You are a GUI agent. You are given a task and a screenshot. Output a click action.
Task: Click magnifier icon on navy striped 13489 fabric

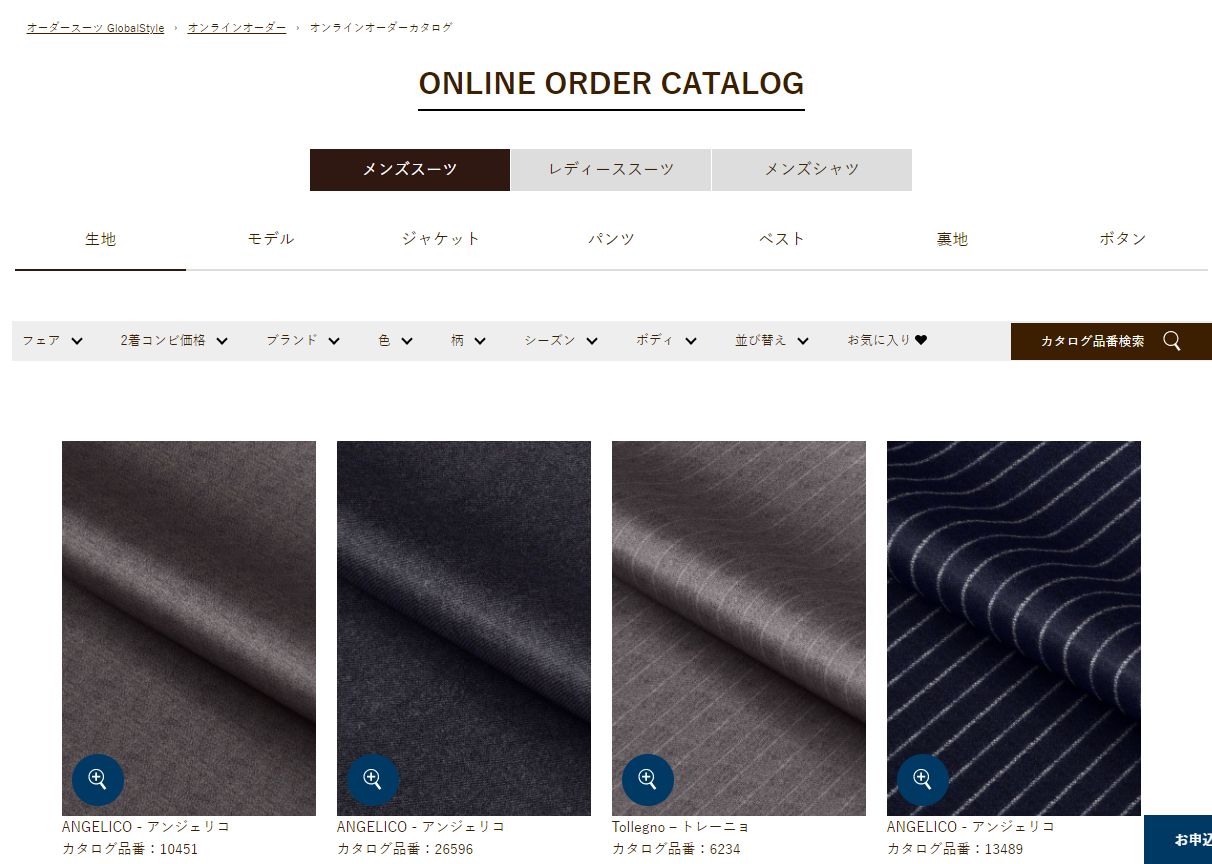pos(923,780)
